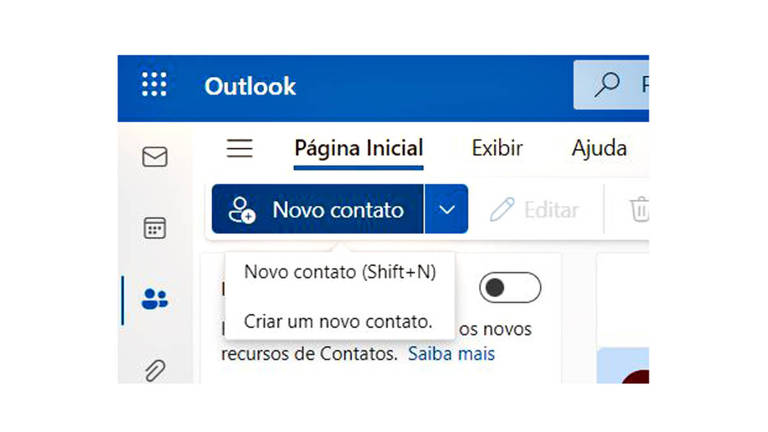768x432 pixels.
Task: Open the Files paperclip sidebar icon
Action: [155, 370]
